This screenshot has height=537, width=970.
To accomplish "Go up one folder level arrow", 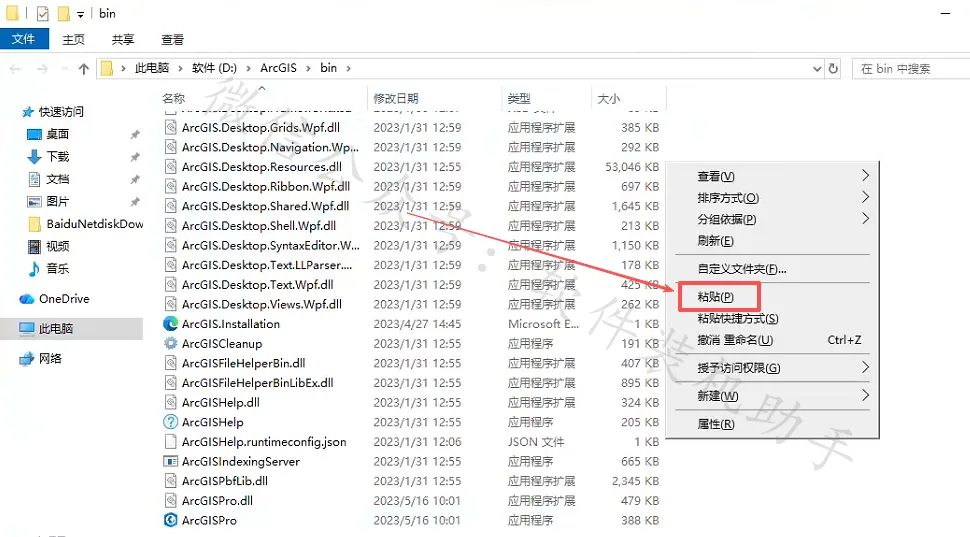I will (84, 69).
